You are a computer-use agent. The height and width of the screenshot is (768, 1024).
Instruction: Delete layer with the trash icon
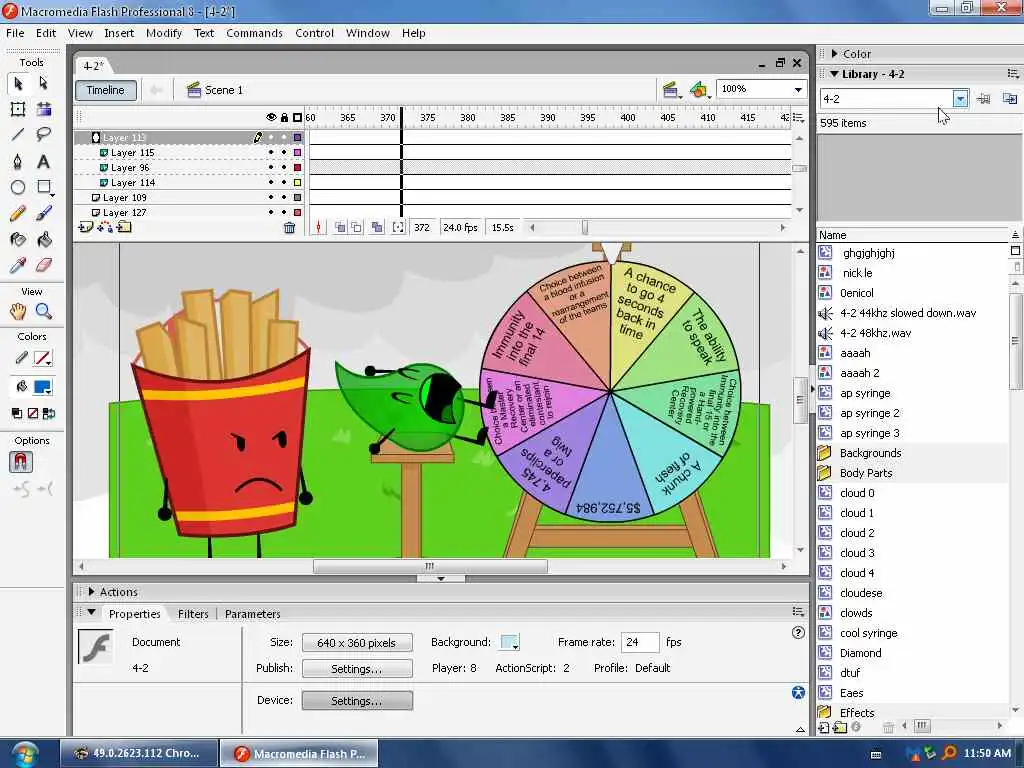tap(289, 227)
